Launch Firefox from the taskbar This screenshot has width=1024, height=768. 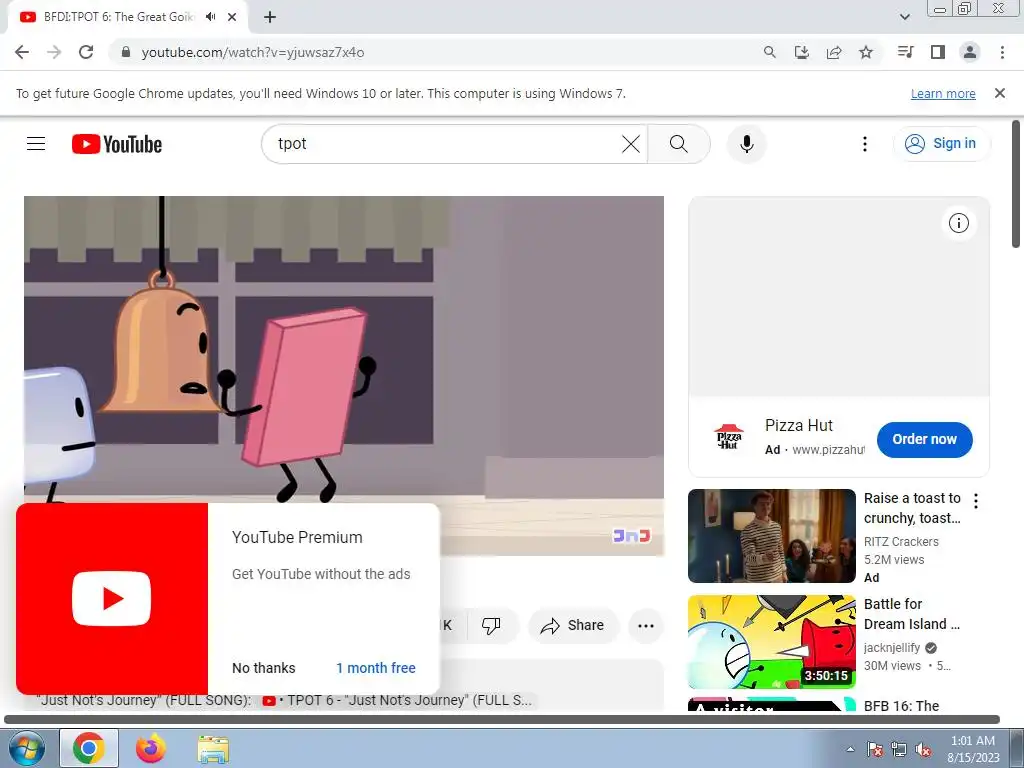tap(151, 748)
